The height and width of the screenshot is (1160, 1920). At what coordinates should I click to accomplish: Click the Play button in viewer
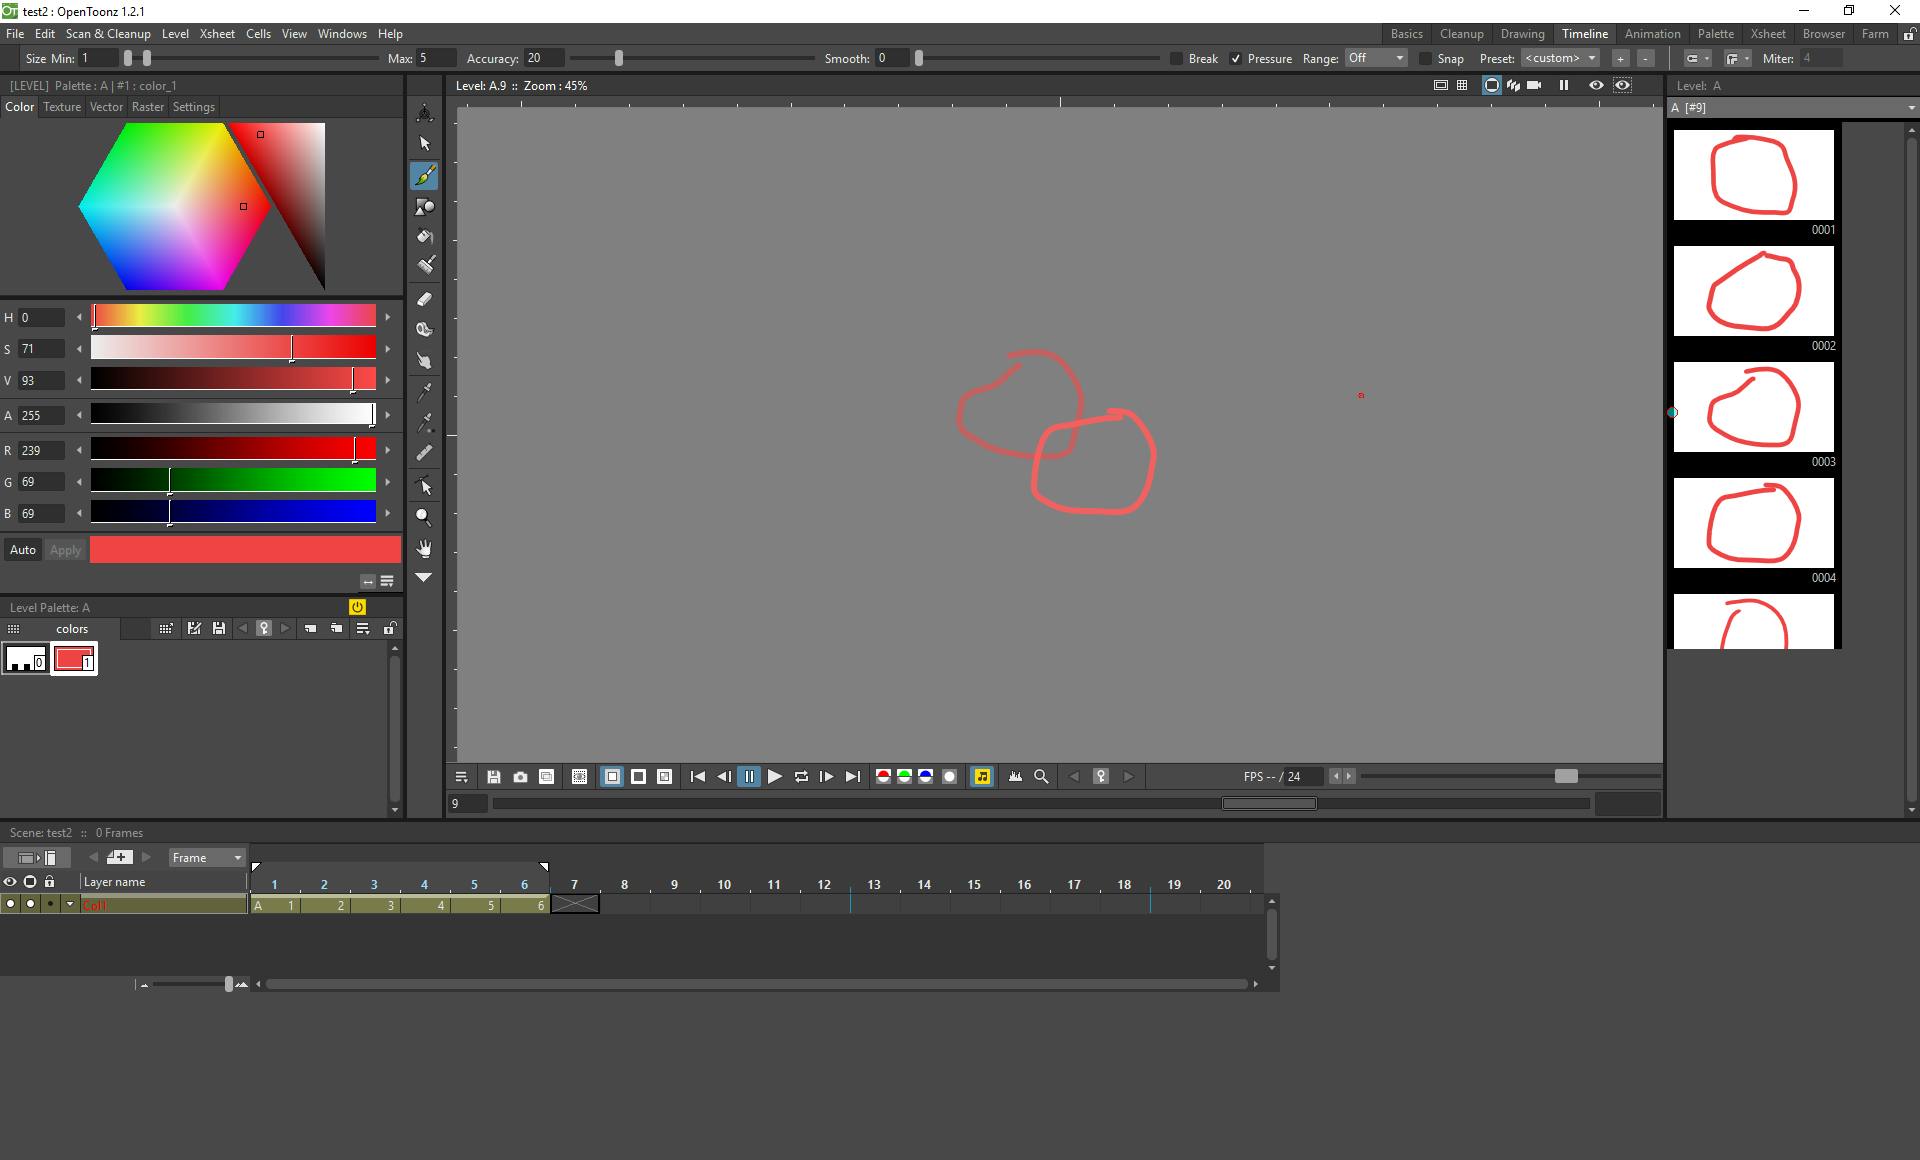pyautogui.click(x=775, y=777)
